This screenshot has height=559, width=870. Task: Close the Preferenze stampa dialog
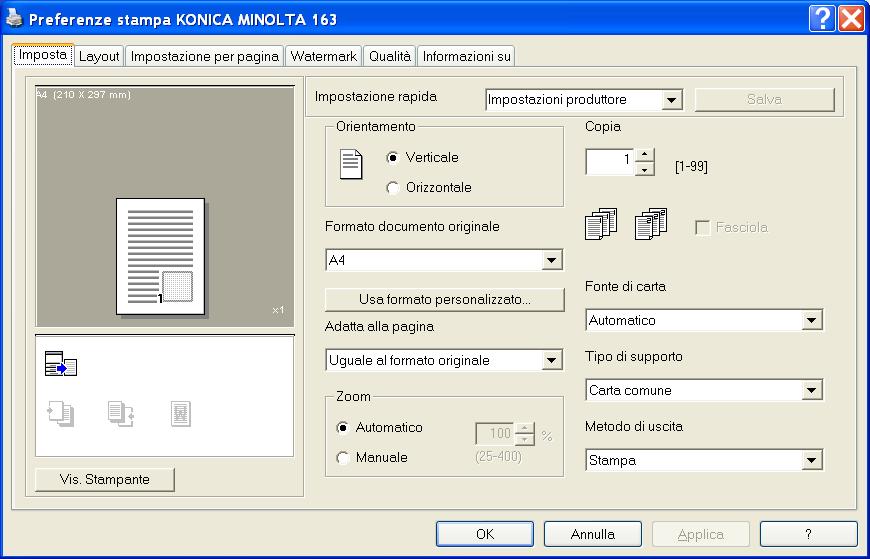(851, 19)
